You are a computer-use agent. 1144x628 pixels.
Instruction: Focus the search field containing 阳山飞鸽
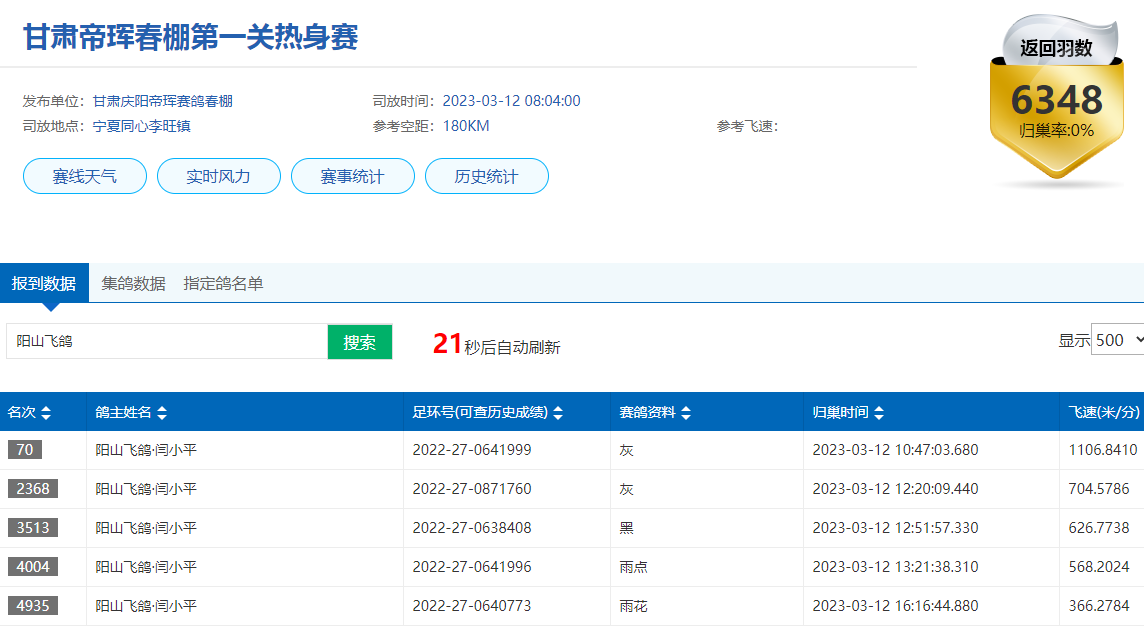tap(167, 341)
